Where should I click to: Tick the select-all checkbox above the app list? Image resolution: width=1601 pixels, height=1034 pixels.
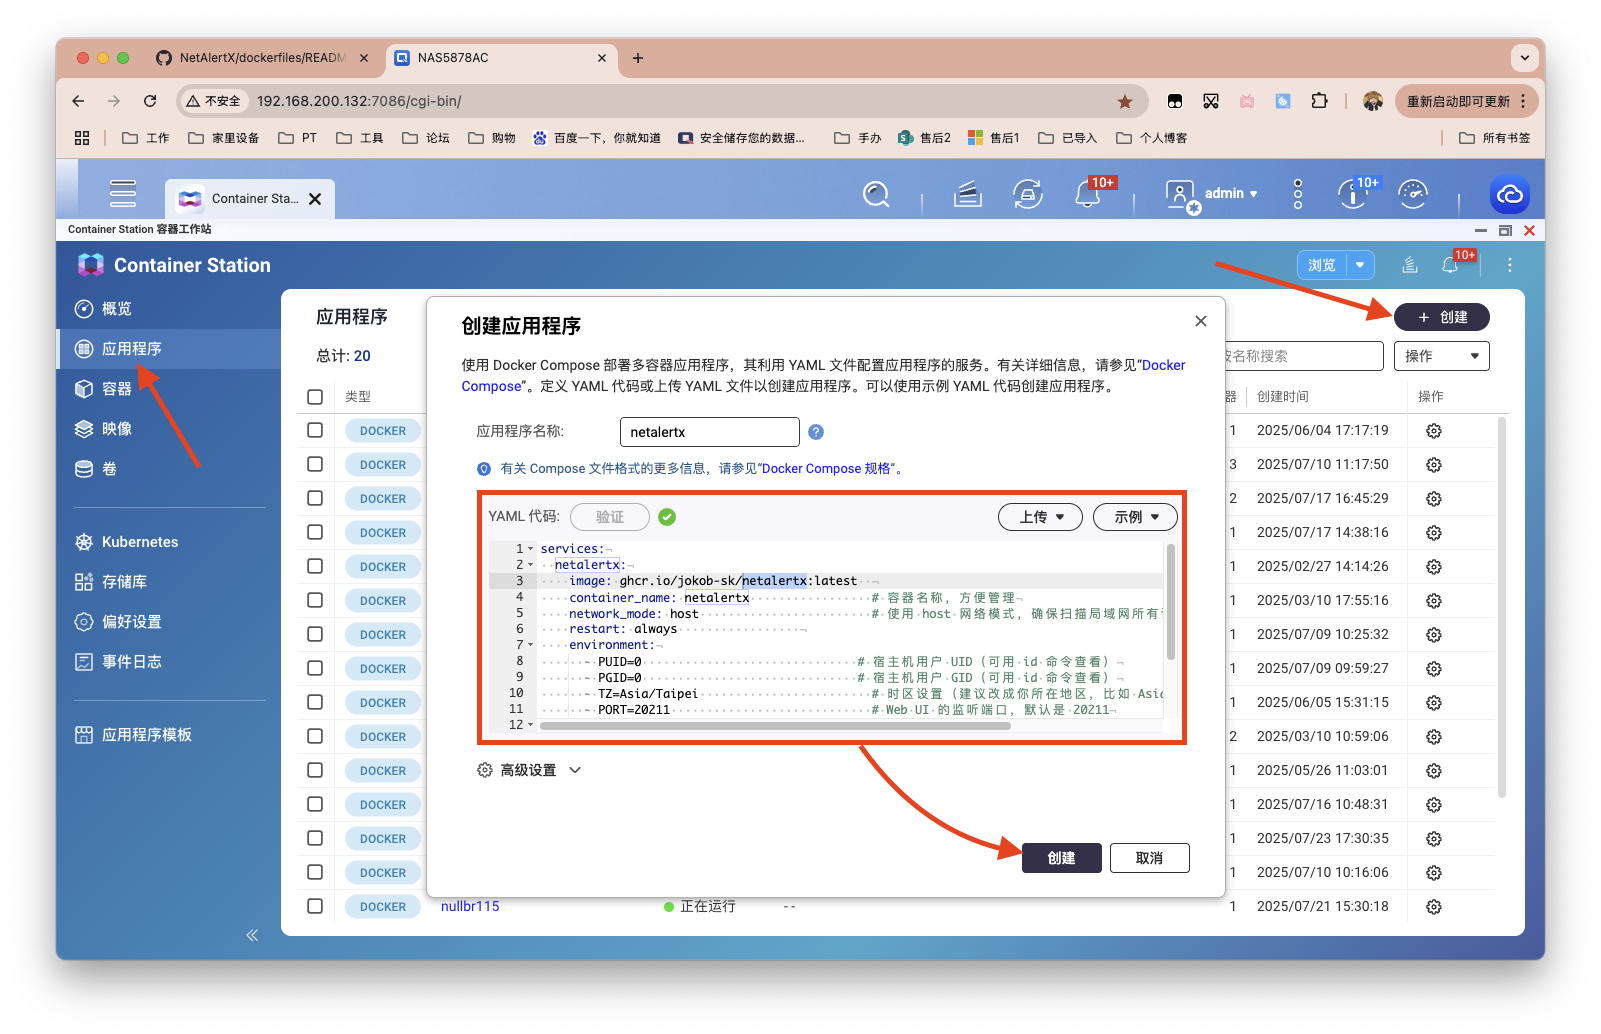click(314, 396)
